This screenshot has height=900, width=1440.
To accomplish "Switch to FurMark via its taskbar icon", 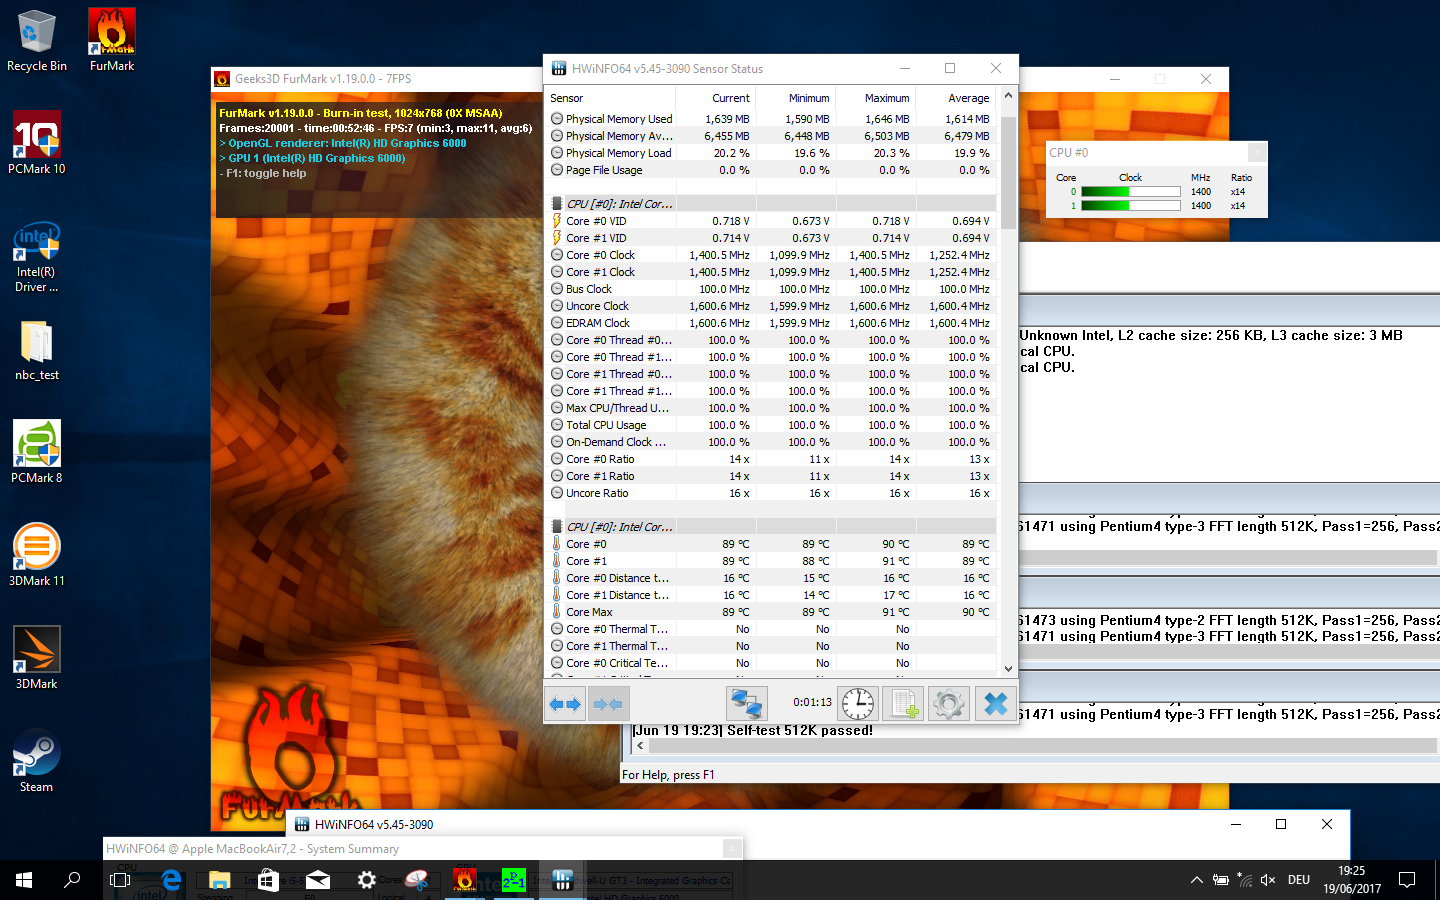I will coord(464,880).
